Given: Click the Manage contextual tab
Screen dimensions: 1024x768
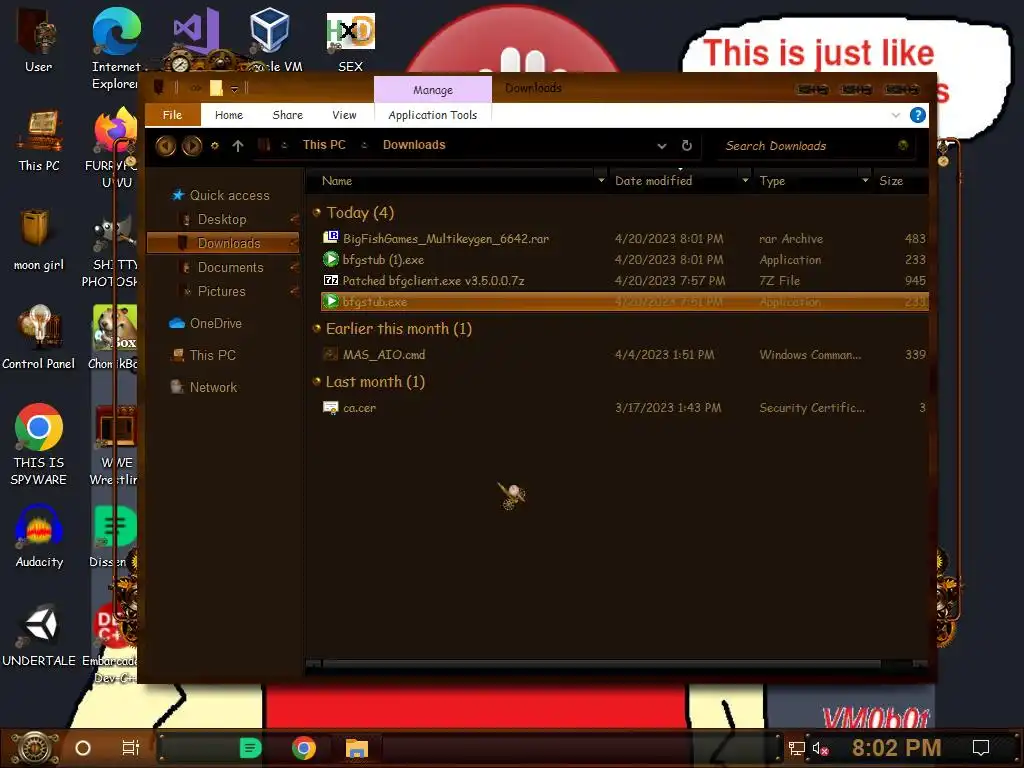Looking at the screenshot, I should [432, 89].
